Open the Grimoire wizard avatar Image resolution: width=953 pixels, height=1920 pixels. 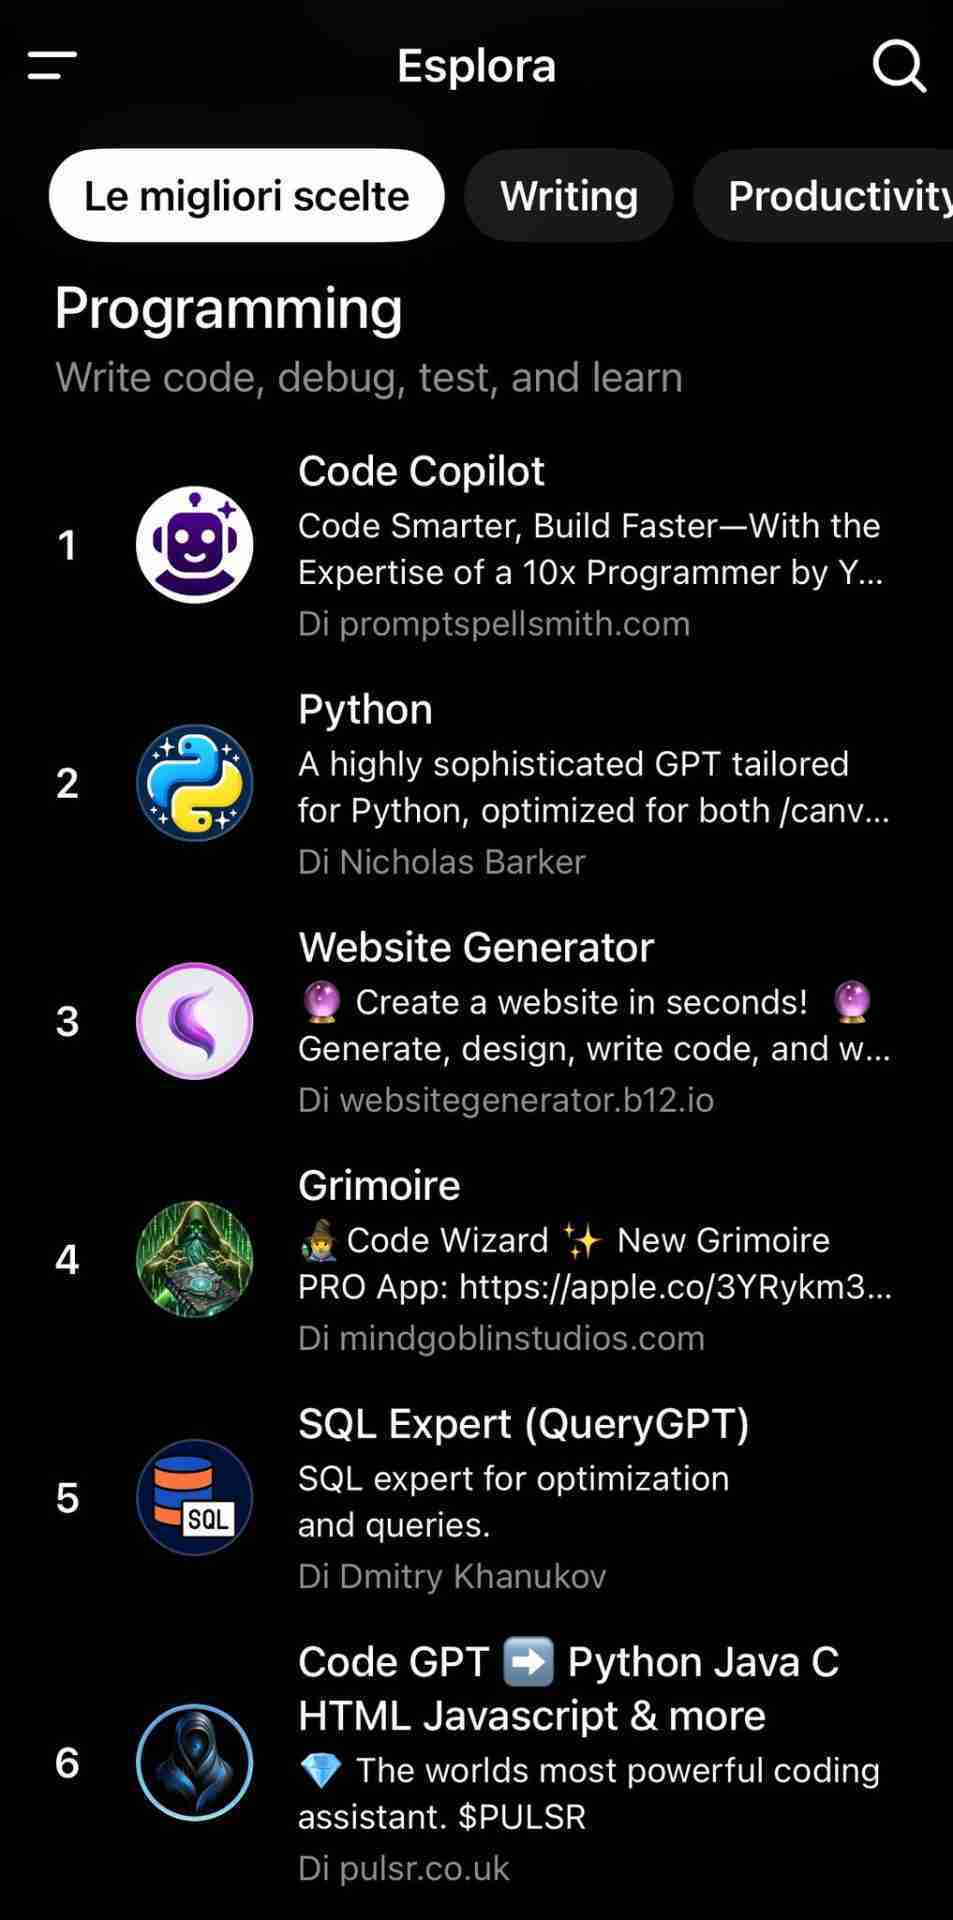click(194, 1259)
